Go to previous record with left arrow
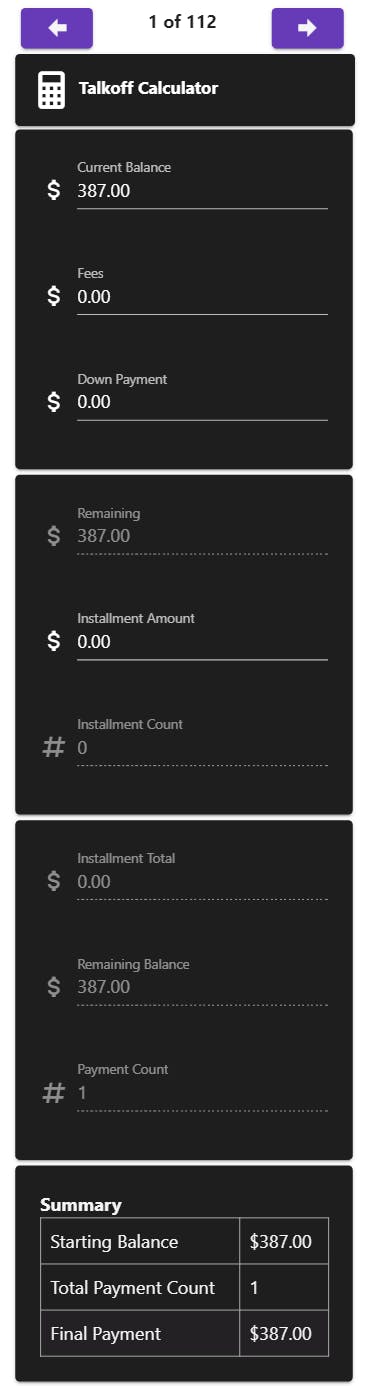 [x=57, y=28]
